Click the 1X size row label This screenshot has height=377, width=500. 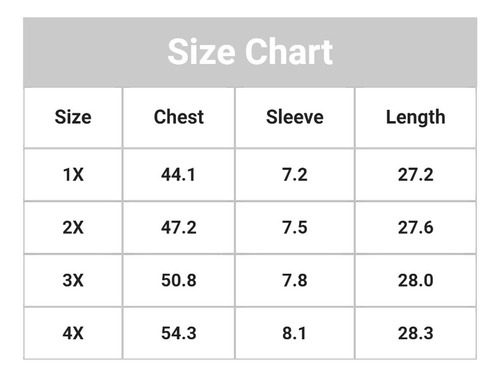73,175
